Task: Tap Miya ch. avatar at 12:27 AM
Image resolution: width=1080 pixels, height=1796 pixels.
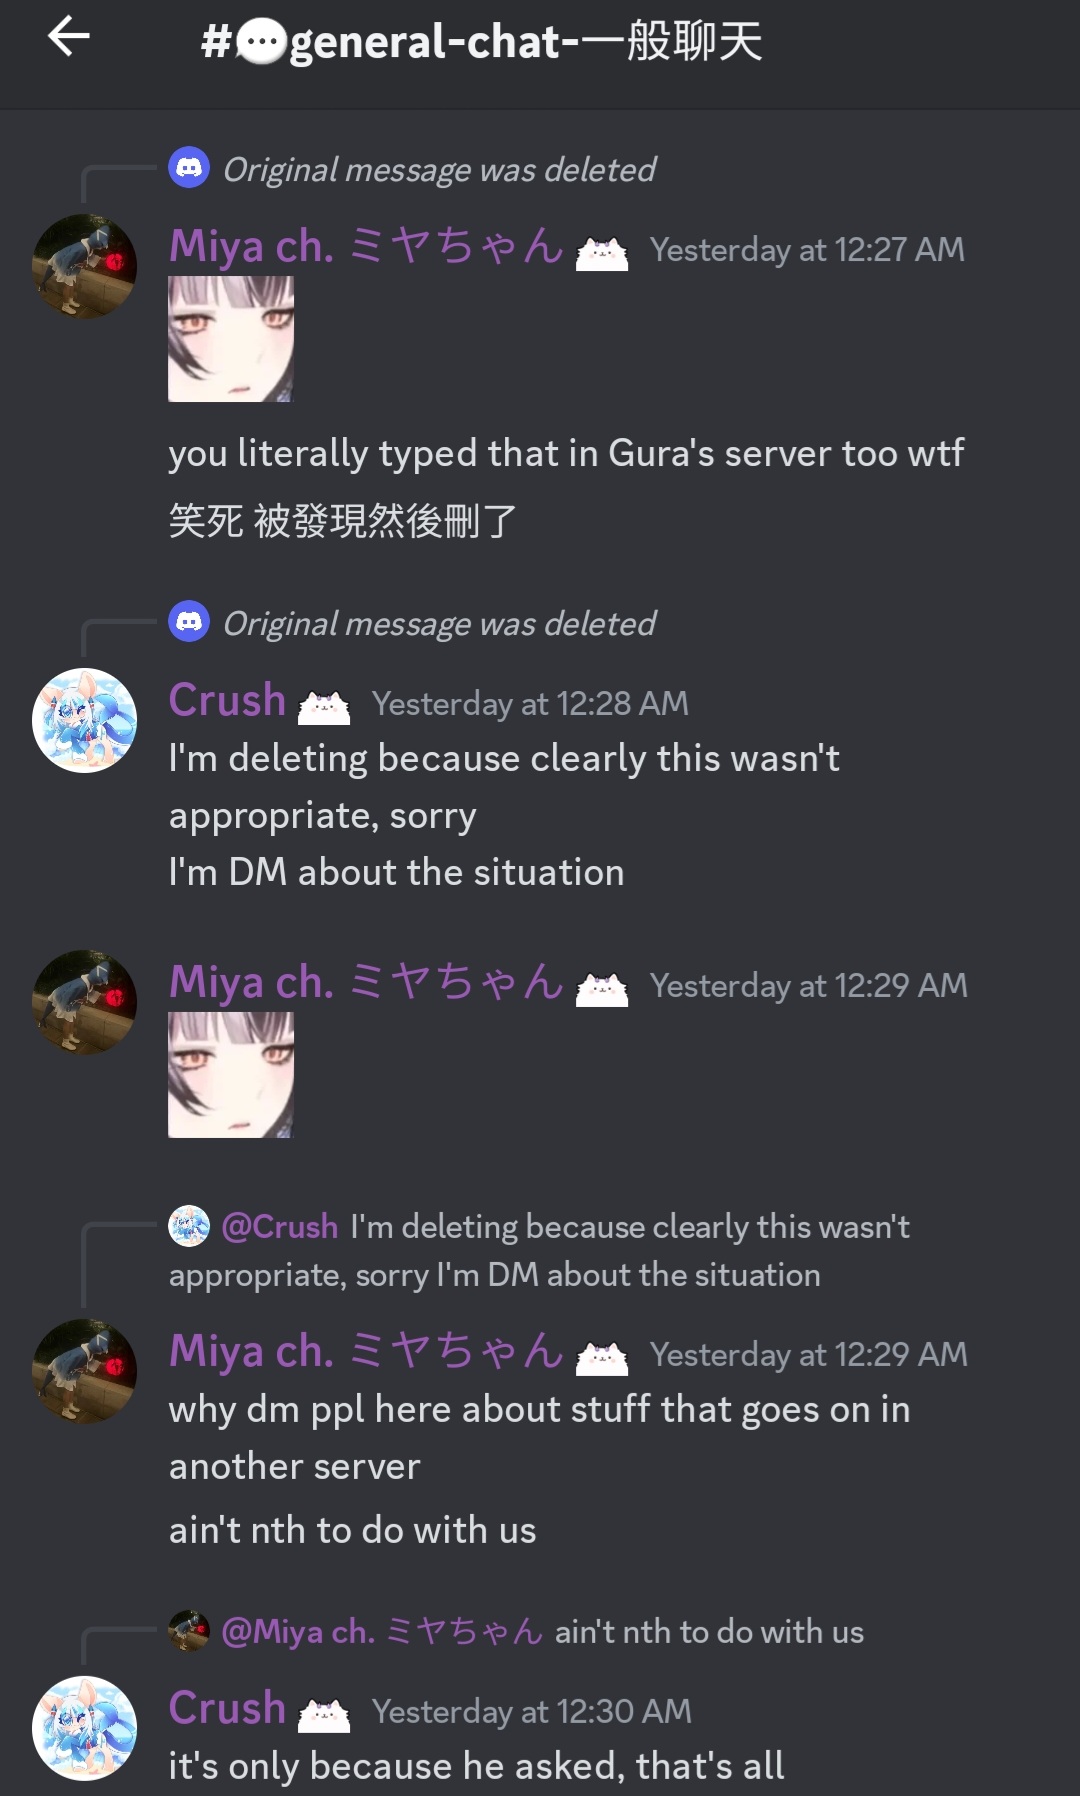Action: pos(85,266)
